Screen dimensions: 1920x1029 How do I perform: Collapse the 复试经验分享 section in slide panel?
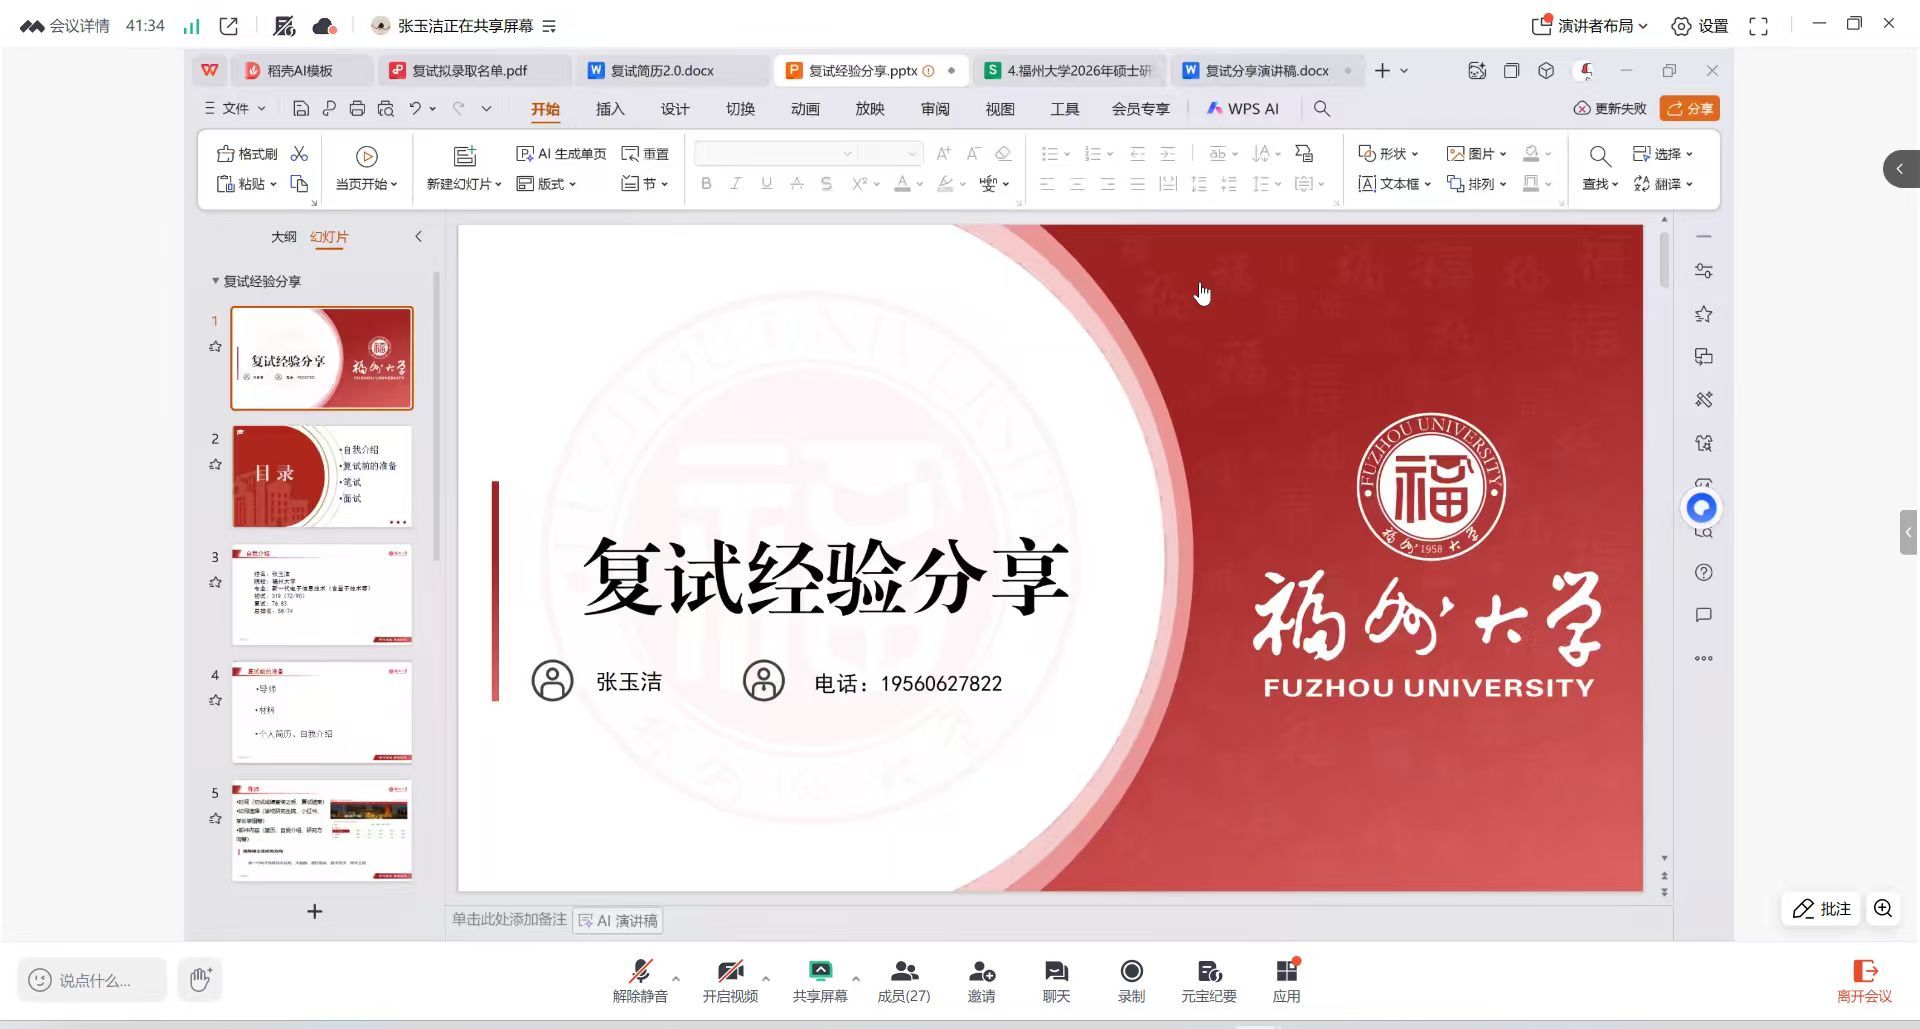[215, 281]
